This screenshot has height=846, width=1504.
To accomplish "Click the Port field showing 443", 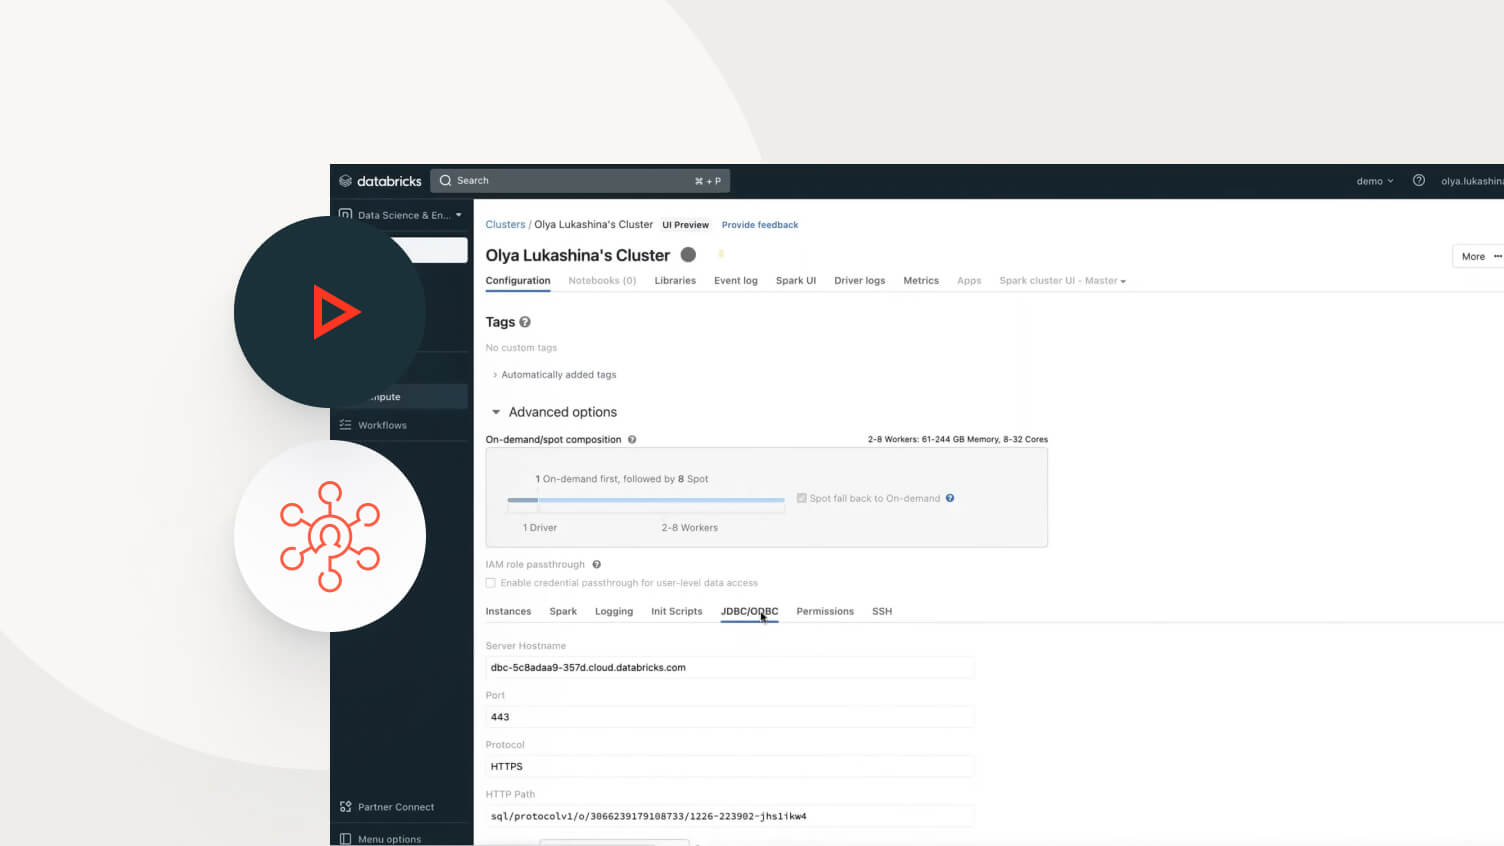I will 730,717.
